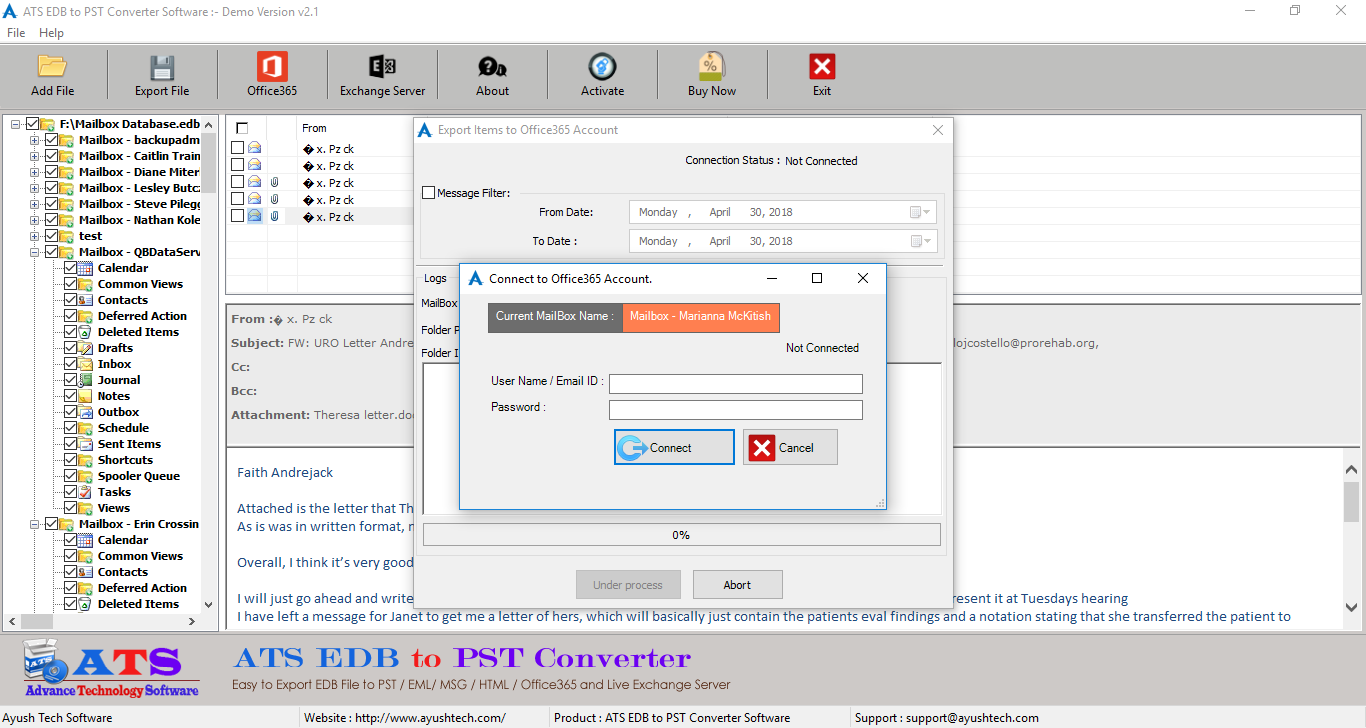
Task: Collapse the Mailbox - Erin Crossin tree node
Action: click(35, 524)
